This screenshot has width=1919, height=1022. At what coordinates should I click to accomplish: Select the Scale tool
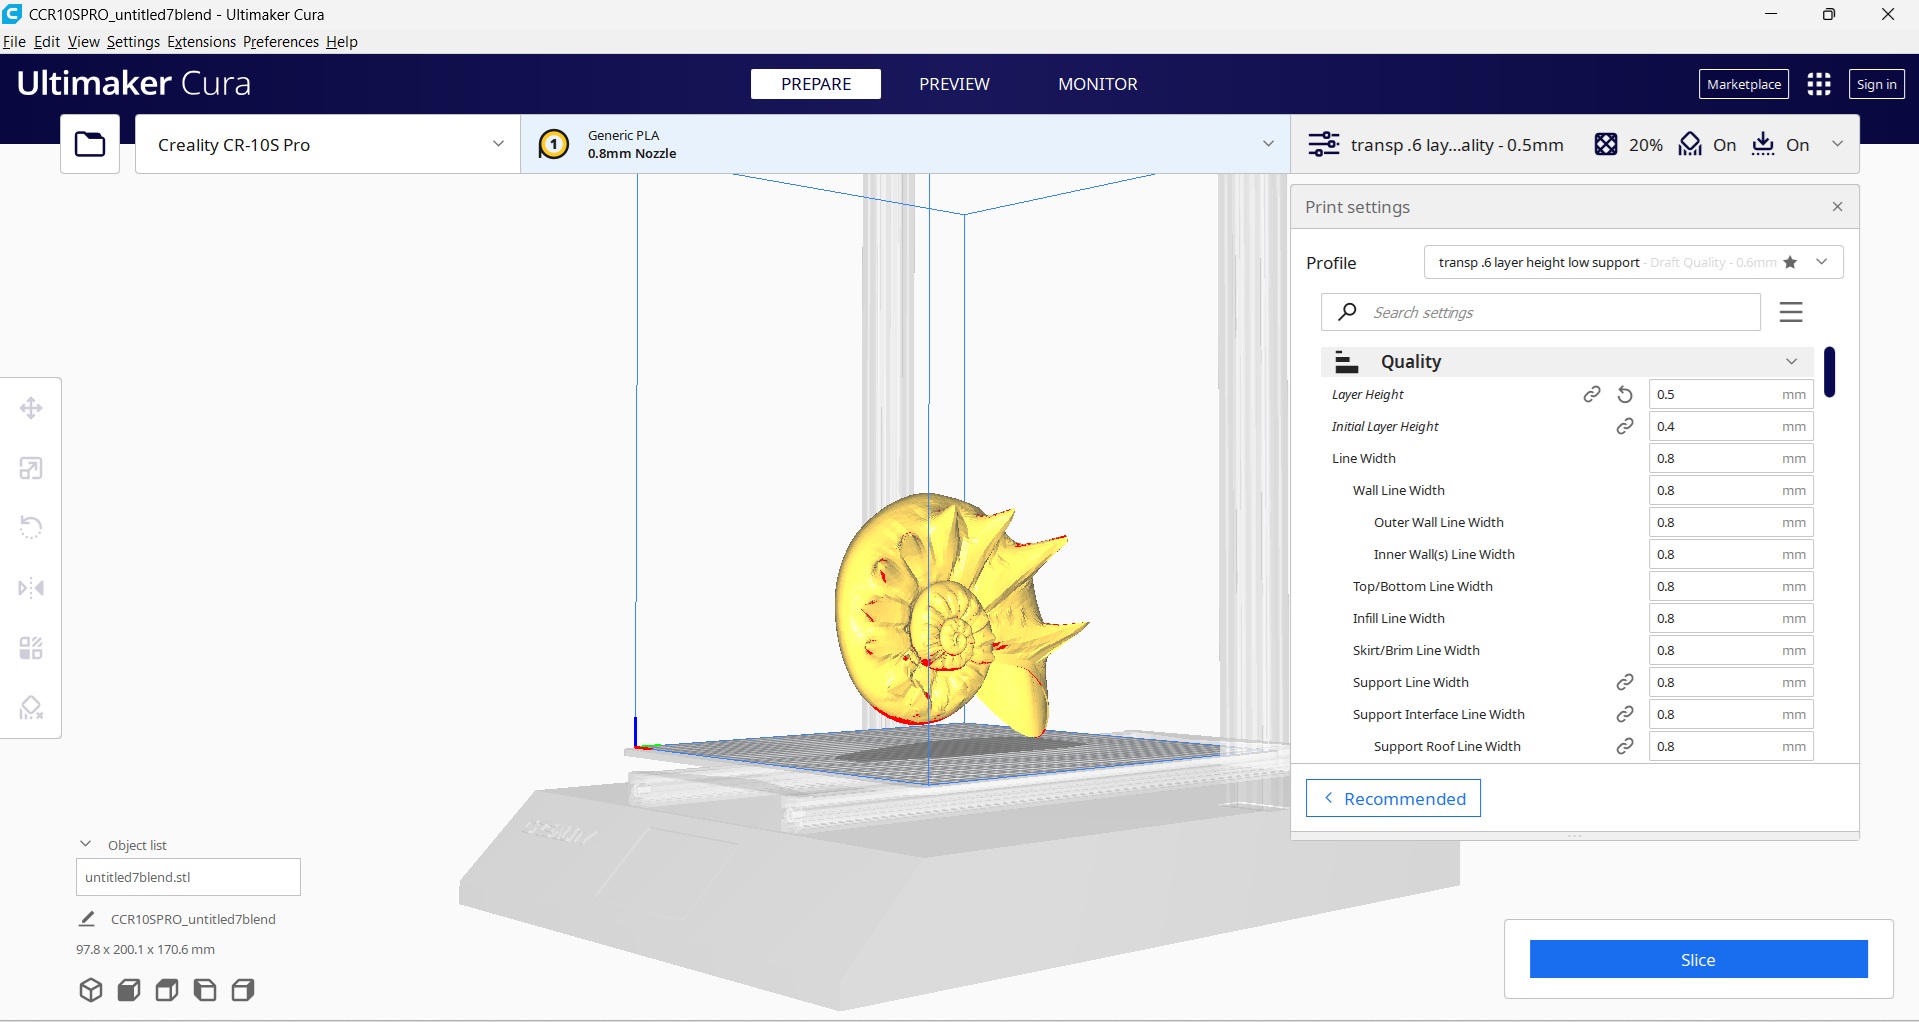tap(31, 468)
